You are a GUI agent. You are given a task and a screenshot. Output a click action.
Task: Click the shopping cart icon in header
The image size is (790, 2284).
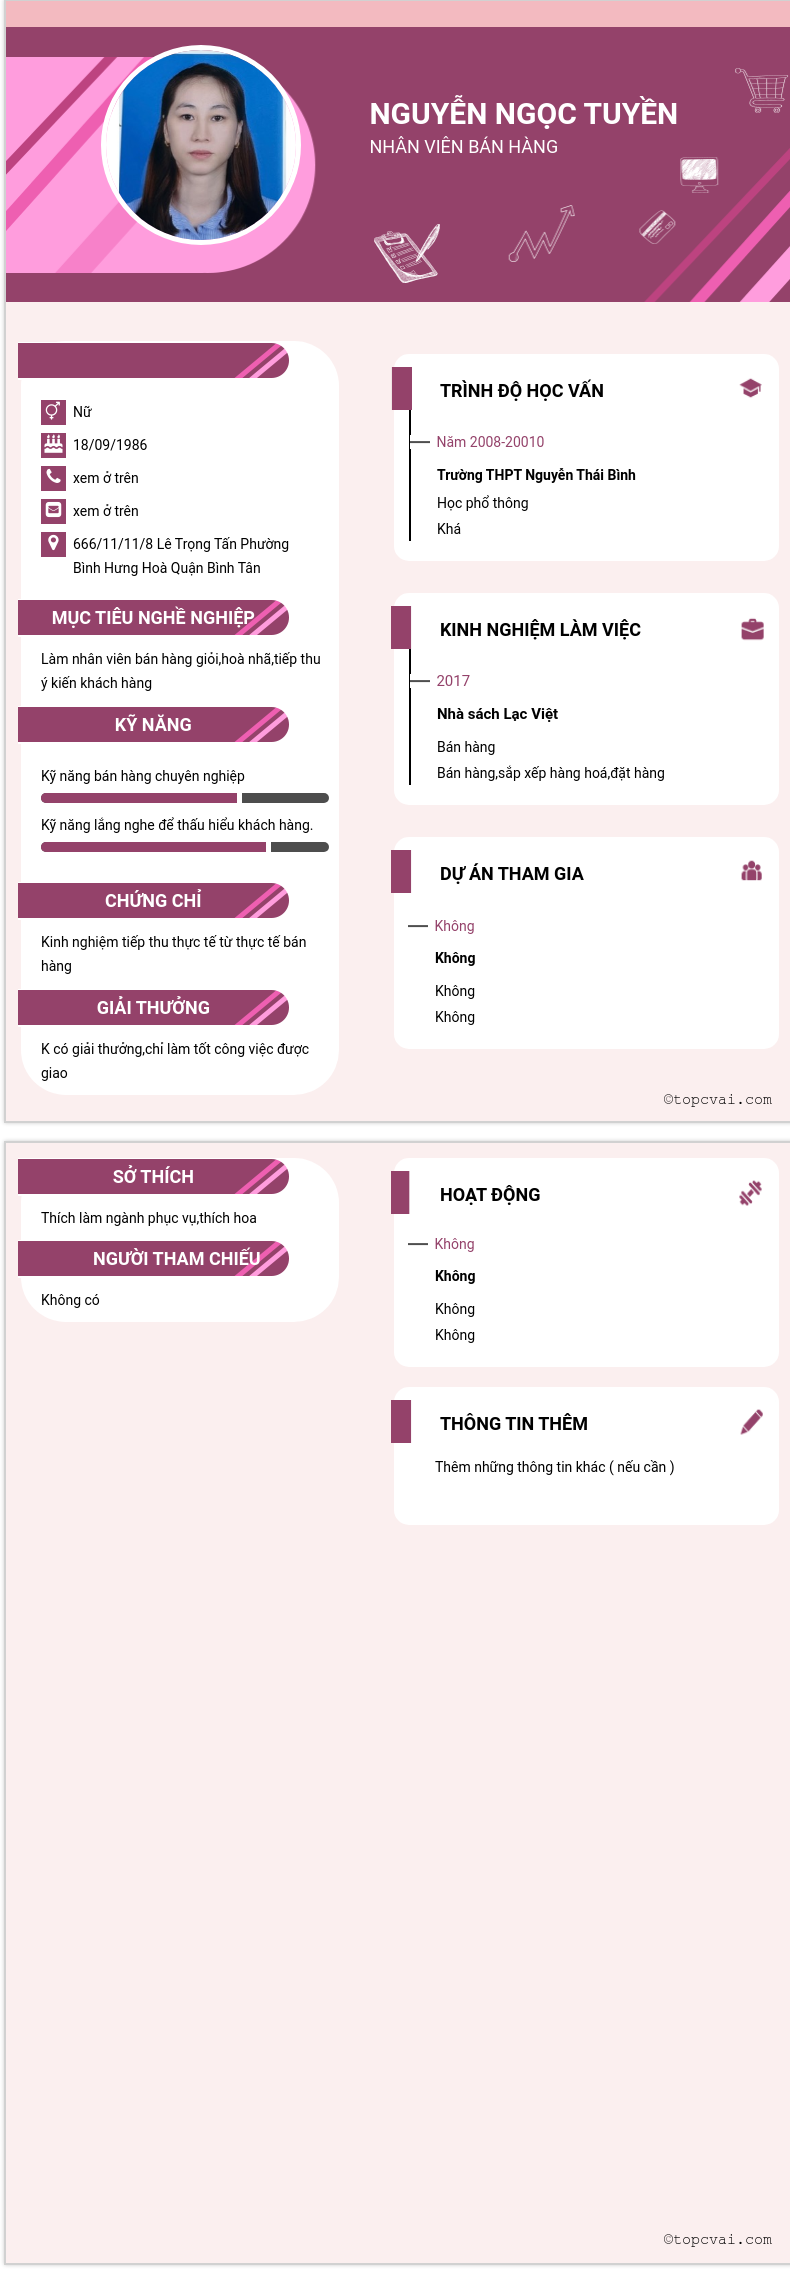point(763,90)
